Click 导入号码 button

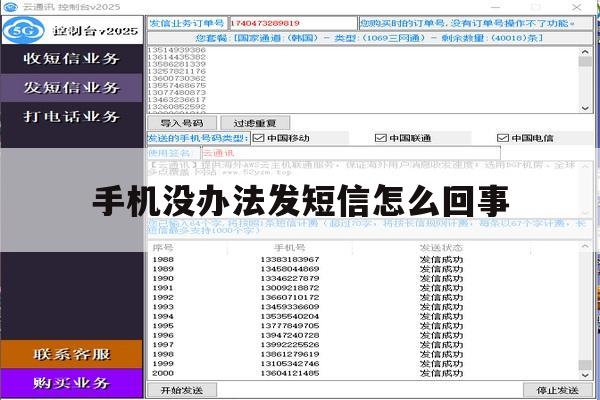(x=182, y=123)
